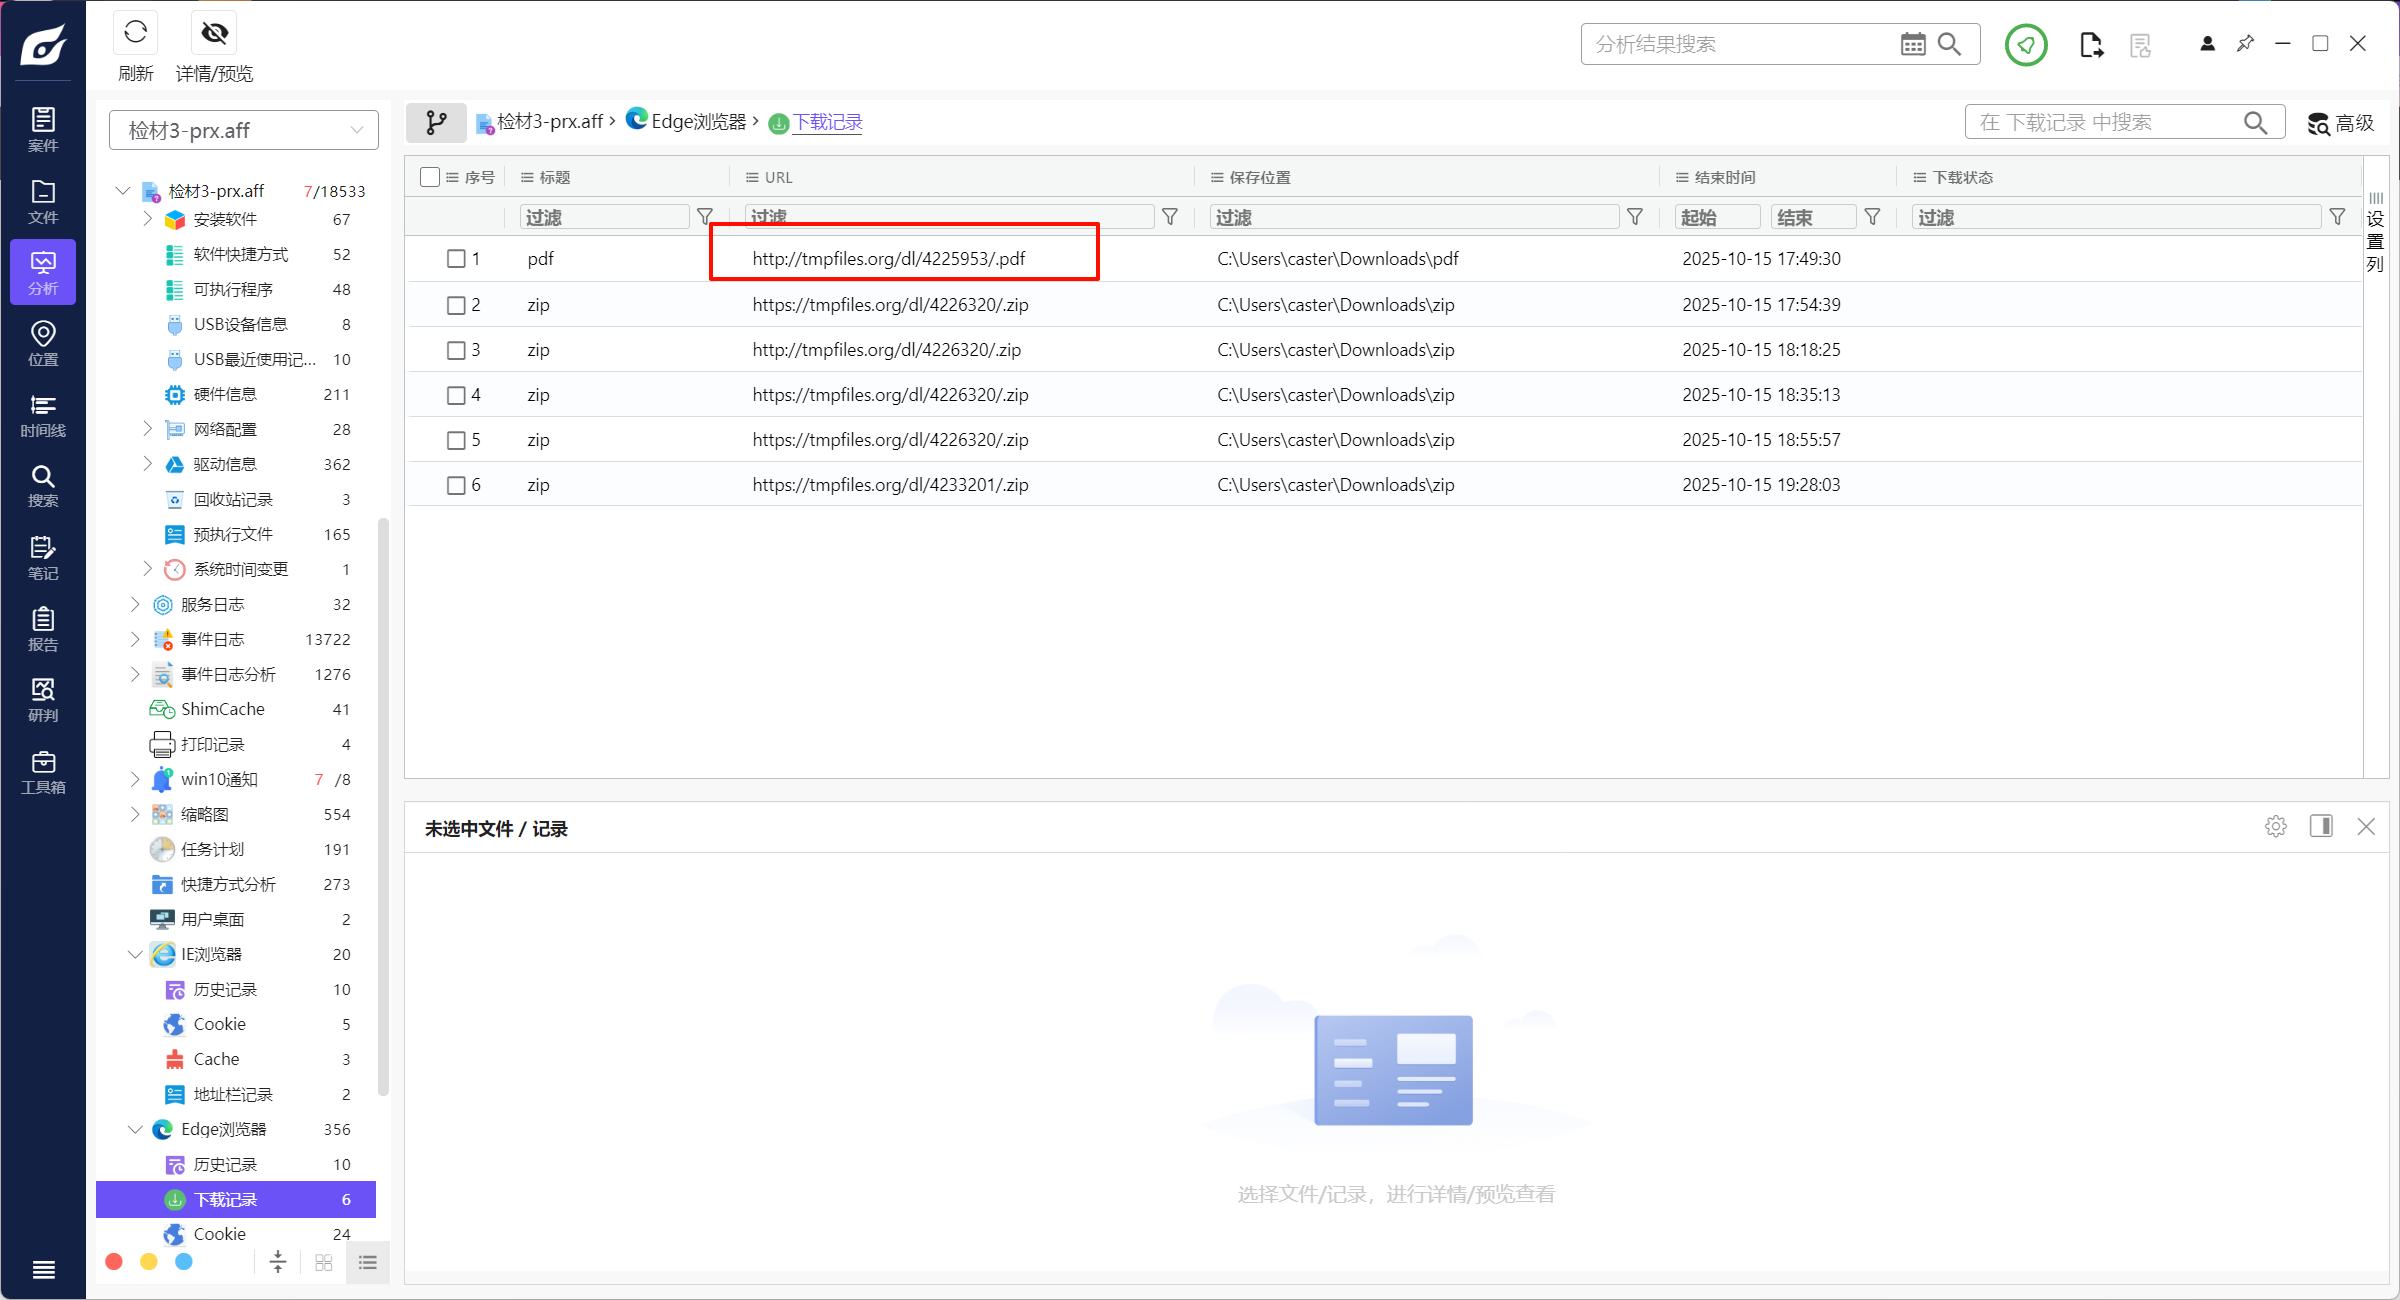This screenshot has width=2400, height=1300.
Task: Collapse the Edge浏览器 tree node
Action: coord(135,1129)
